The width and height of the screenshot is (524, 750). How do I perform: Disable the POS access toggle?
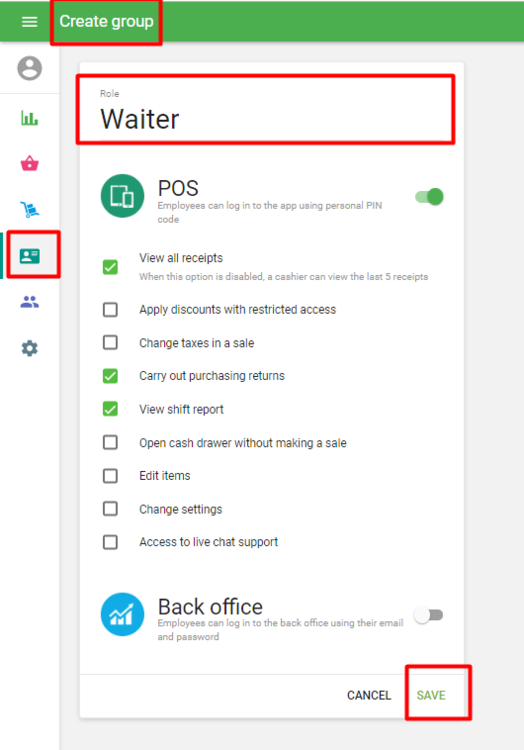429,197
